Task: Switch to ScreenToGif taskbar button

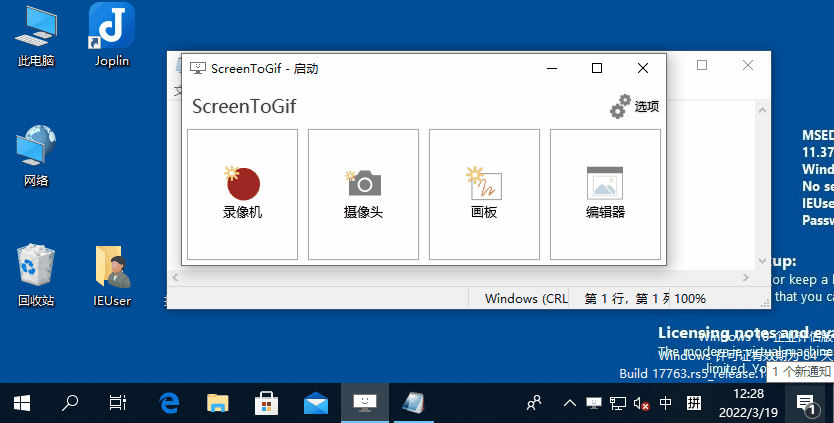Action: (365, 403)
